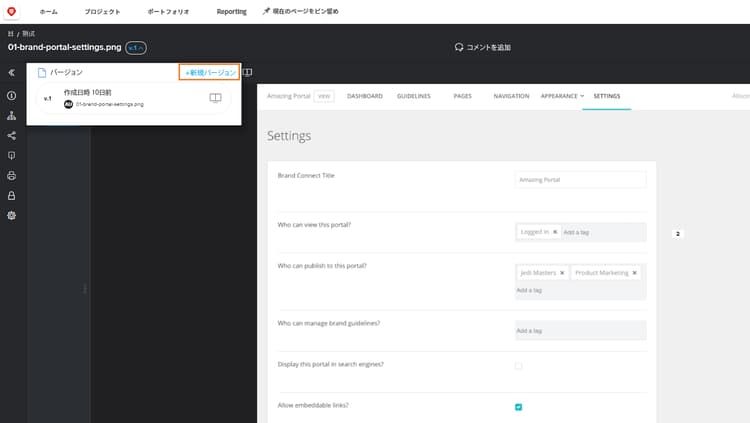Click Add a tag under publish field

(x=529, y=290)
